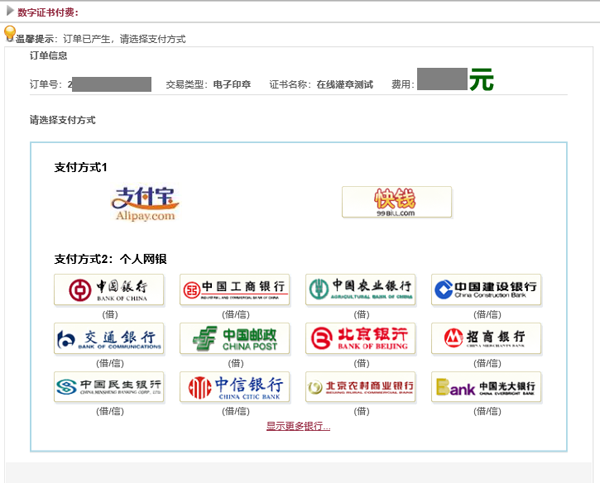Click the lightbulb tip icon

pos(10,33)
